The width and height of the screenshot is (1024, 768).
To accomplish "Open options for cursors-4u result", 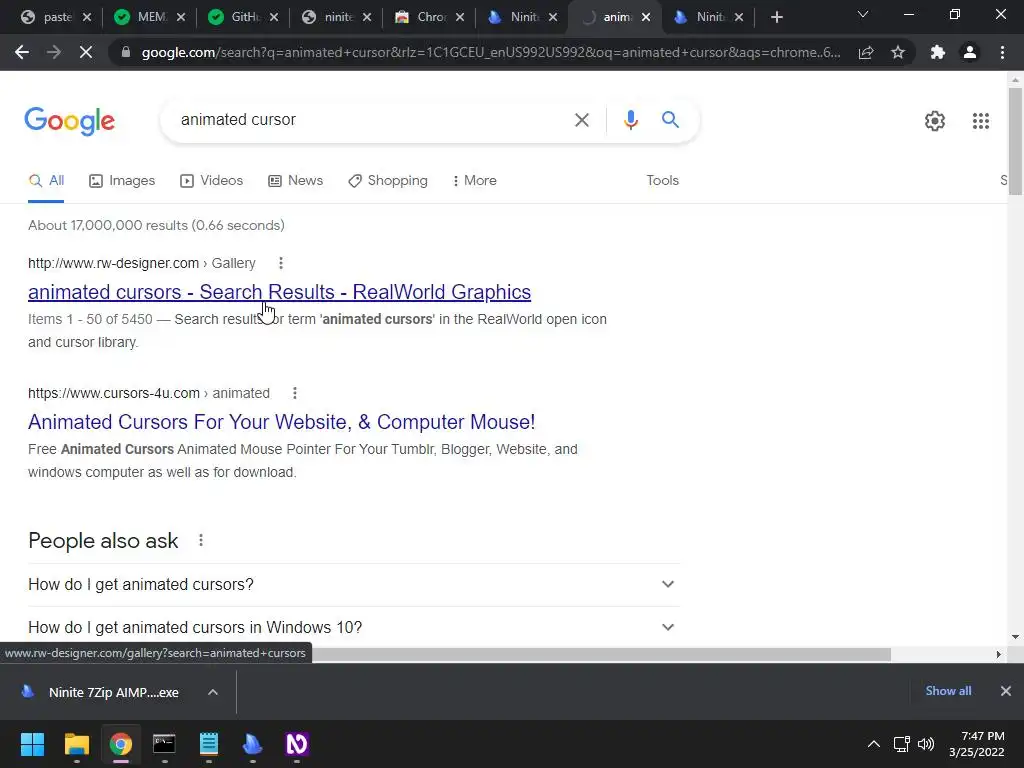I will pyautogui.click(x=295, y=393).
